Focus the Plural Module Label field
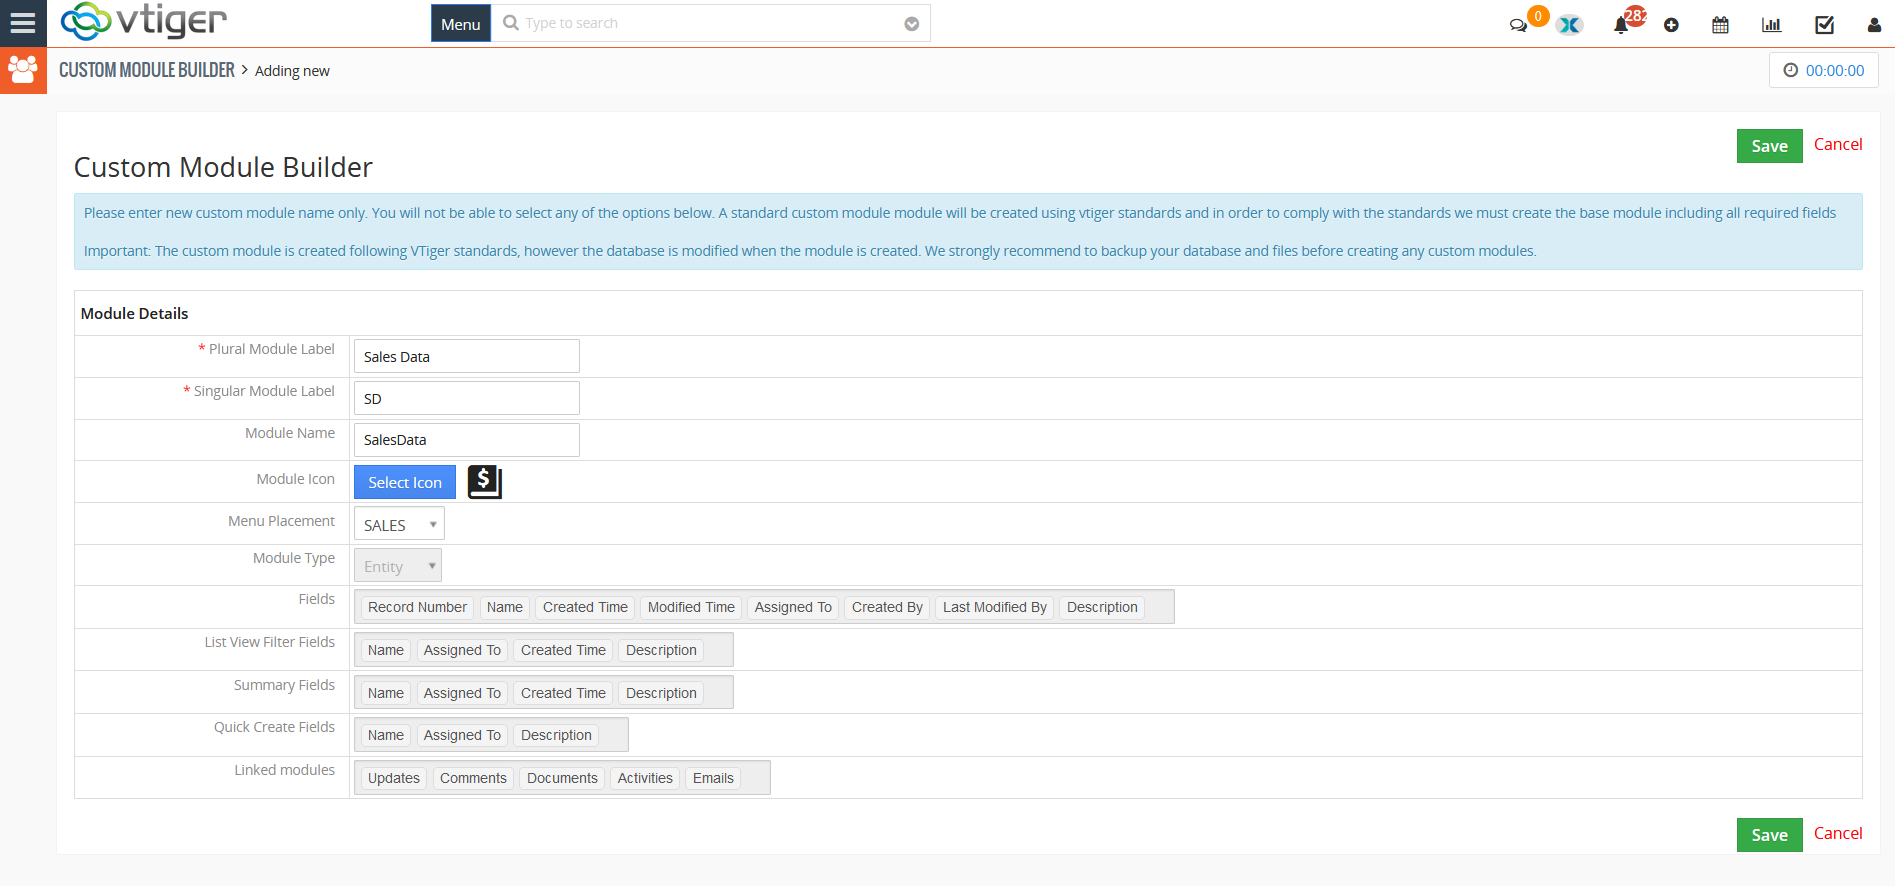Image resolution: width=1895 pixels, height=886 pixels. (467, 356)
